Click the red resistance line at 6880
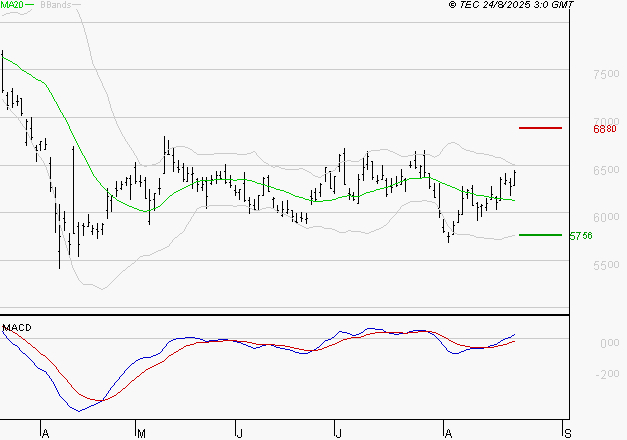The width and height of the screenshot is (627, 440). pos(540,128)
